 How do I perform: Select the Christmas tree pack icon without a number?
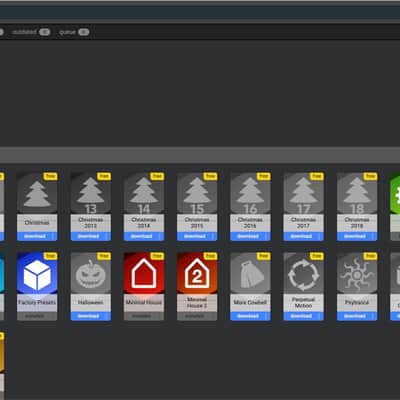37,193
